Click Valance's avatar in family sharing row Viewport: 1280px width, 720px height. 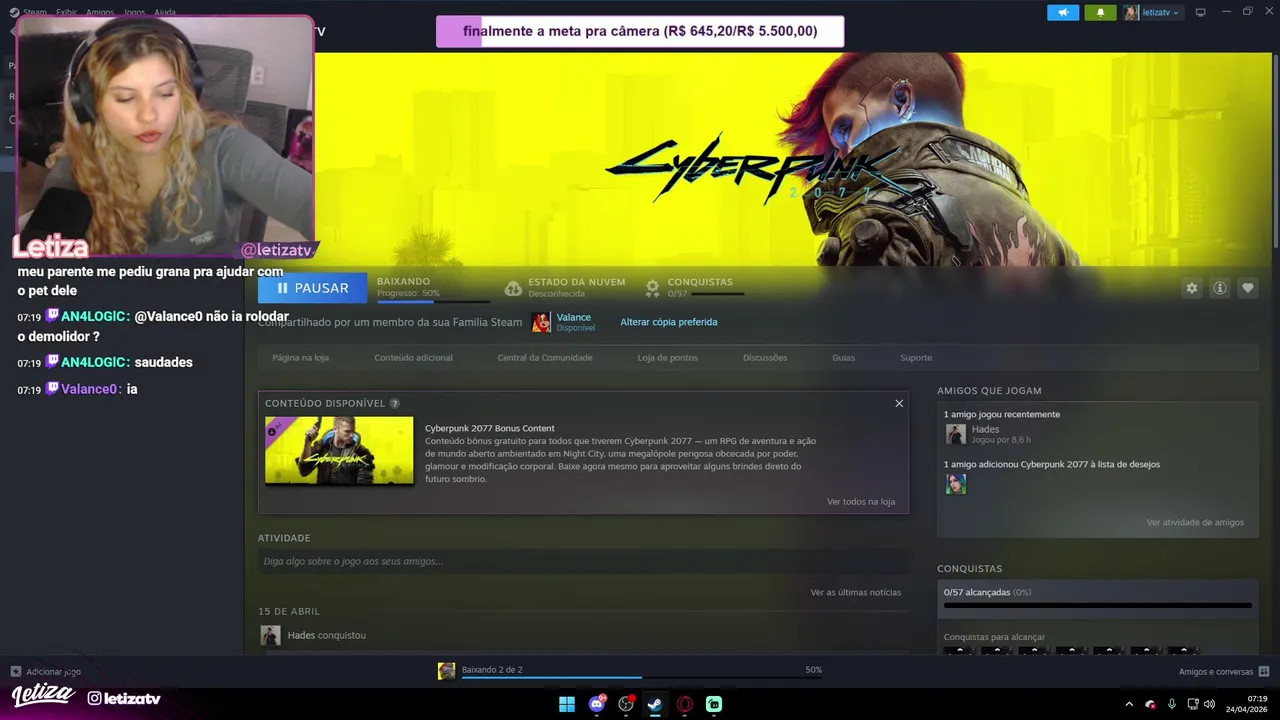point(541,322)
